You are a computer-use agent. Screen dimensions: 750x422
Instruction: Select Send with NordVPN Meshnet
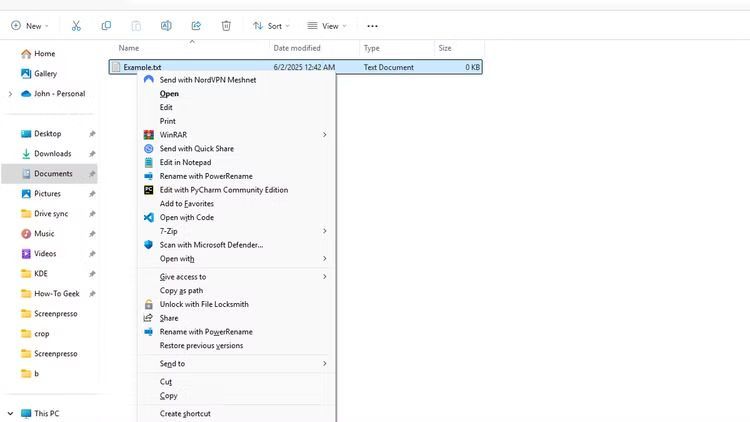pos(207,80)
